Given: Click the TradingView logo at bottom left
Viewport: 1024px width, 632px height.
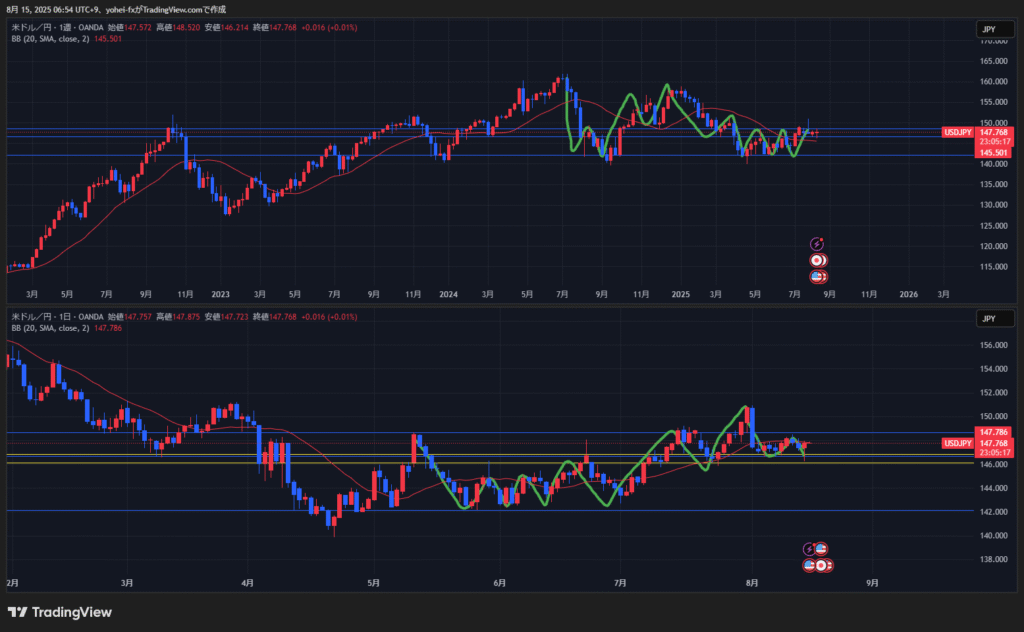Looking at the screenshot, I should coord(59,612).
